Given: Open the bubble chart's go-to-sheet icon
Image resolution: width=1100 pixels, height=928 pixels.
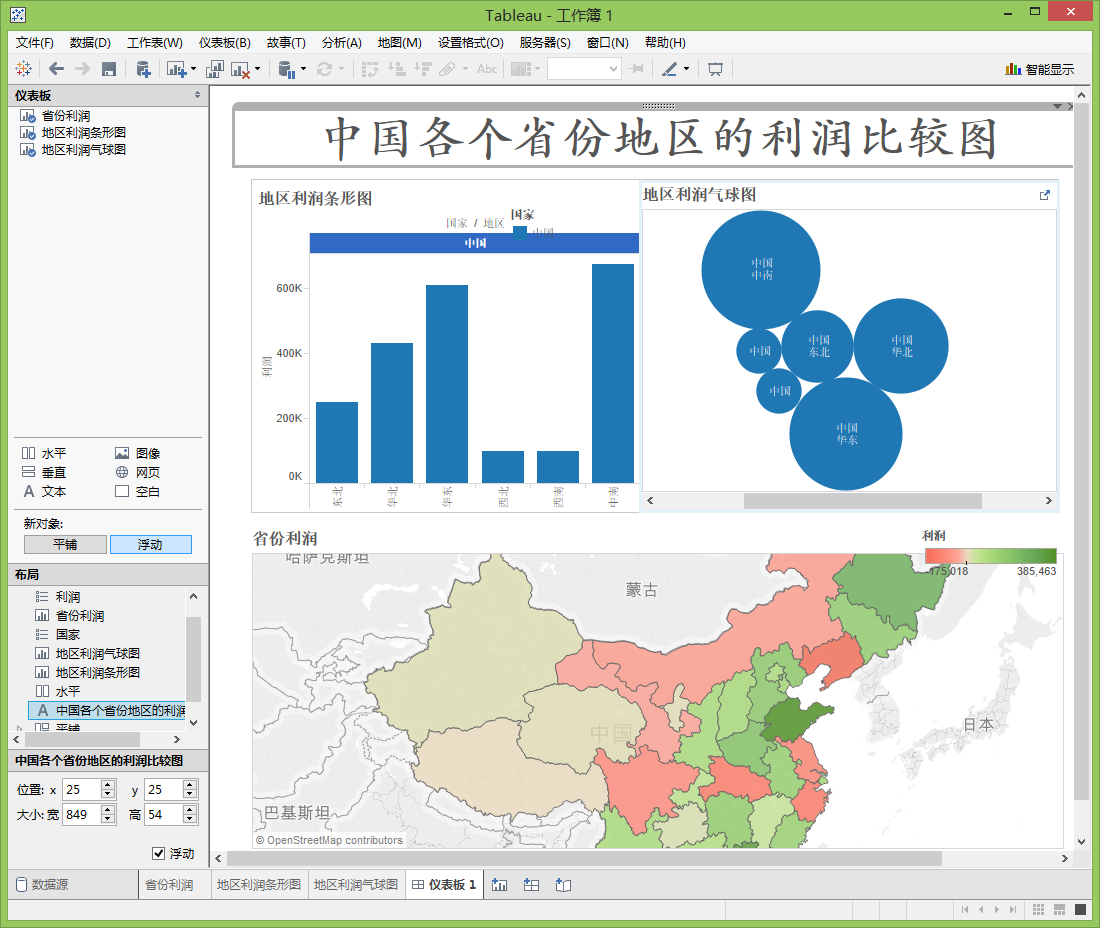Looking at the screenshot, I should [x=1045, y=195].
